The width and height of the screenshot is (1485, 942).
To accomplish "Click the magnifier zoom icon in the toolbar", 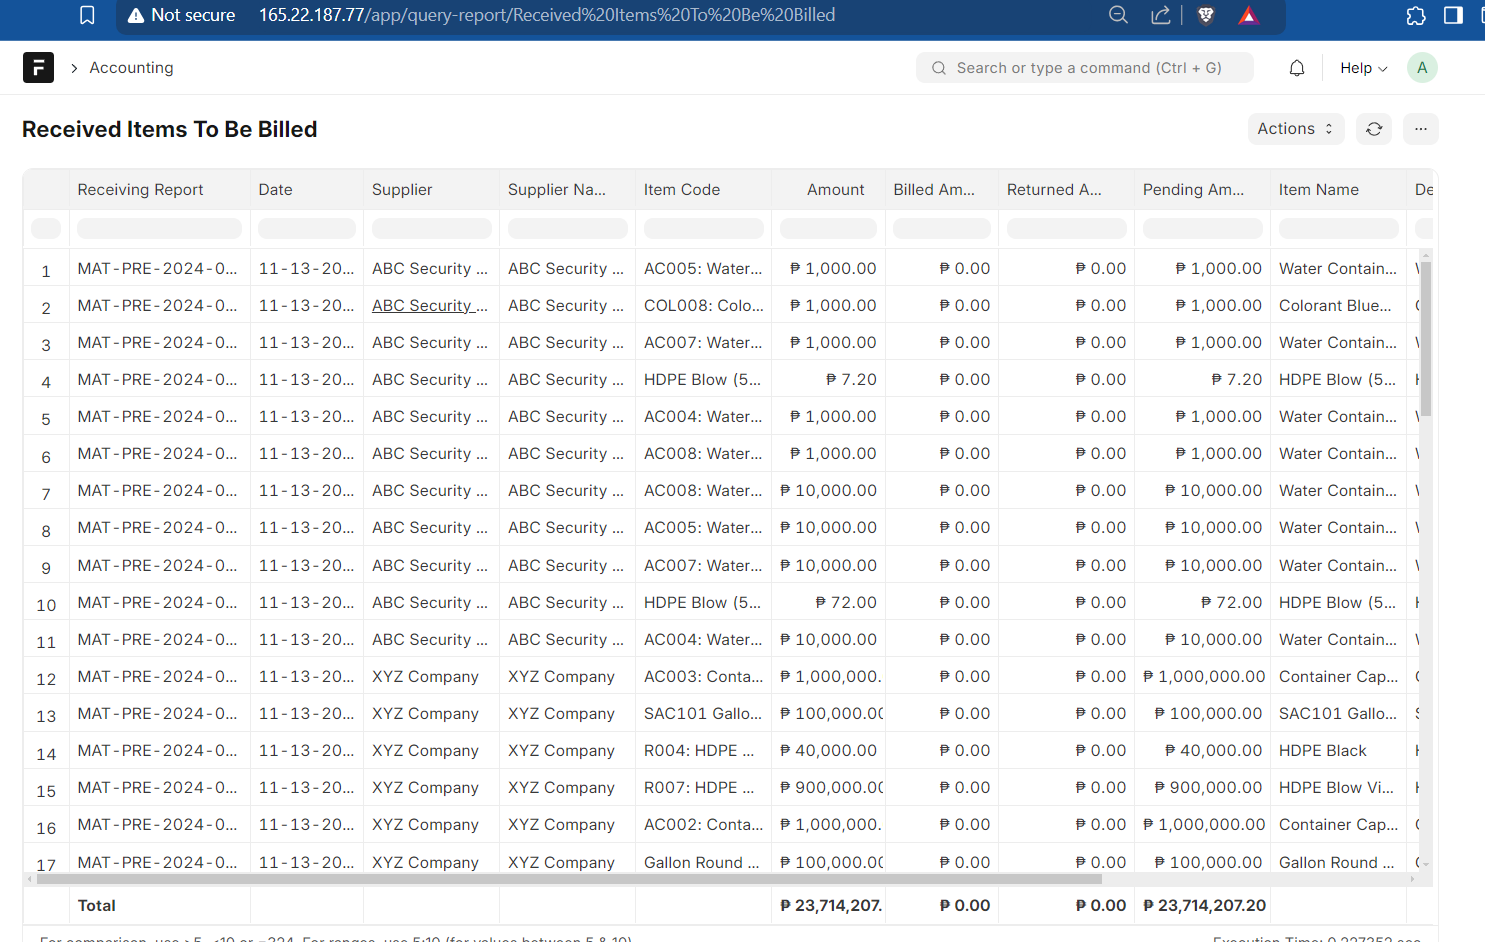I will click(x=1118, y=16).
